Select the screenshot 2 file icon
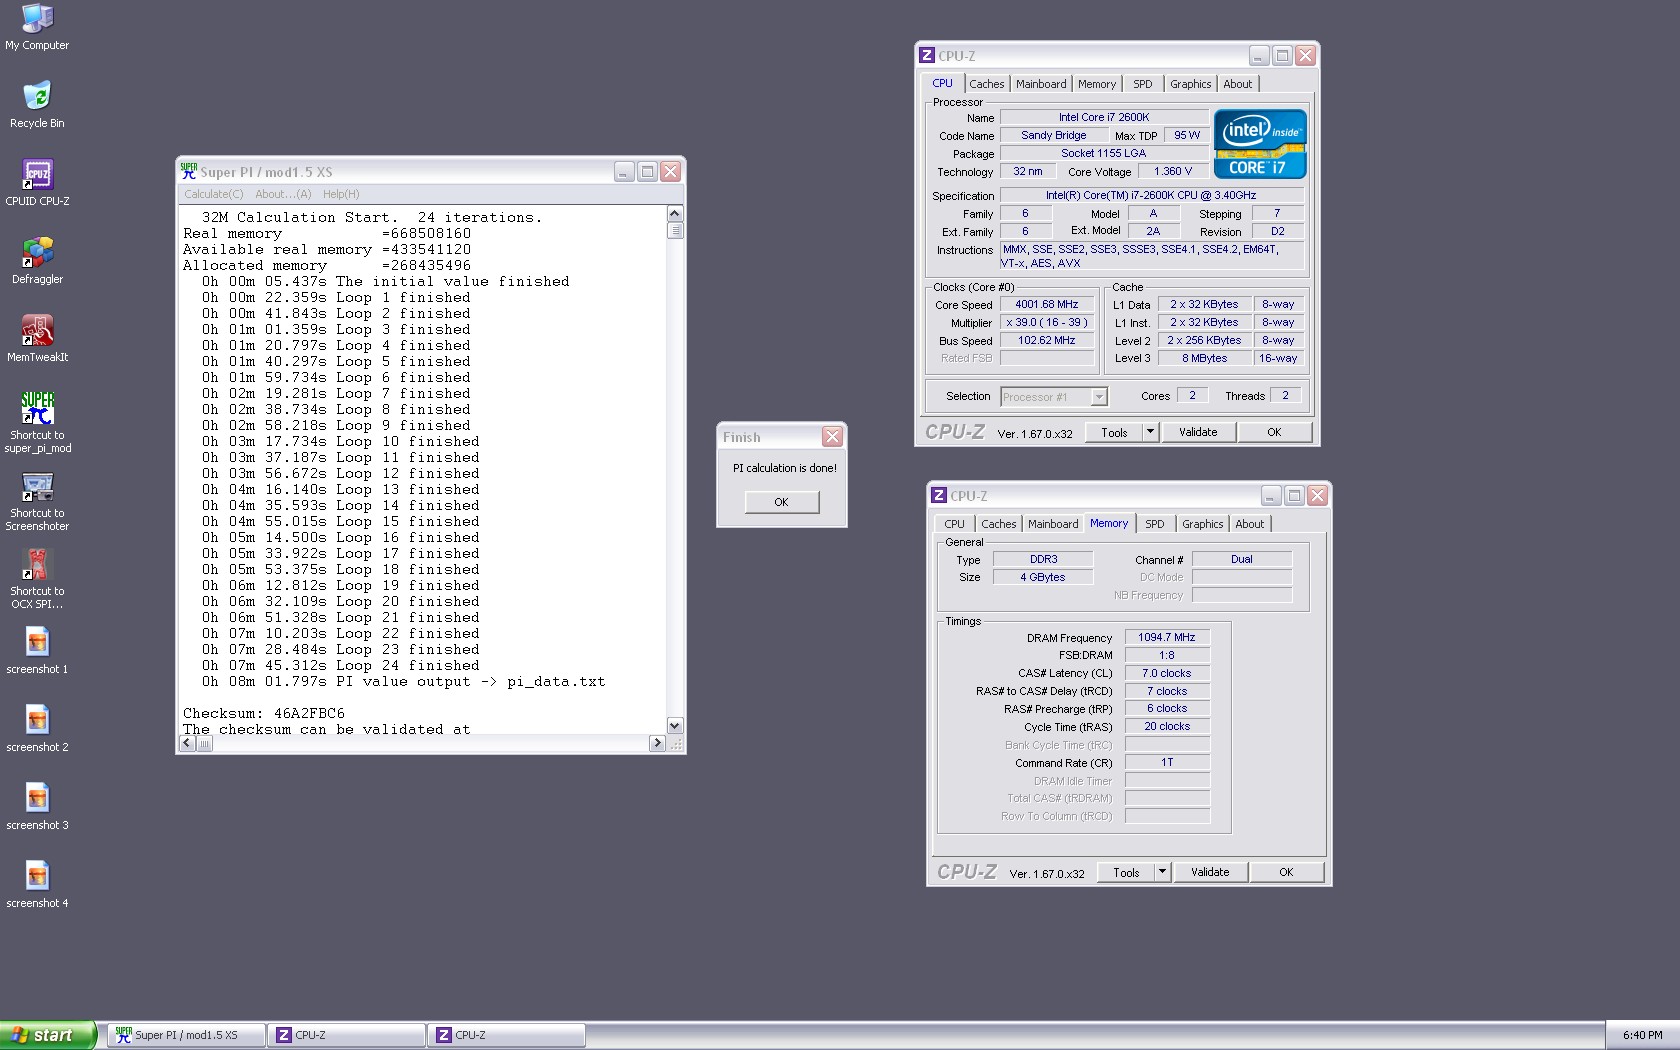This screenshot has width=1680, height=1050. coord(37,729)
